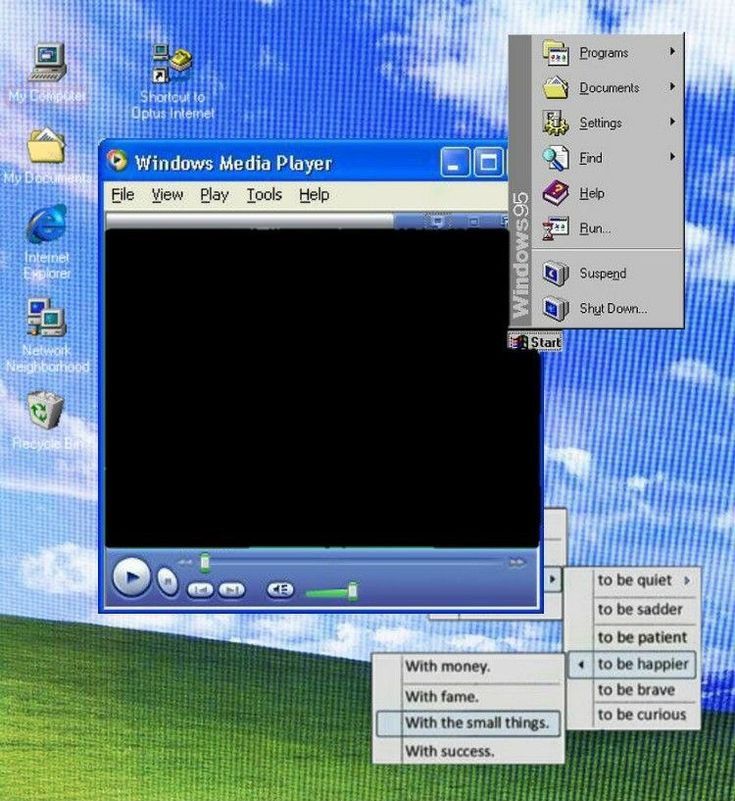Viewport: 735px width, 801px height.
Task: Choose 'With the small things.' option
Action: click(468, 723)
